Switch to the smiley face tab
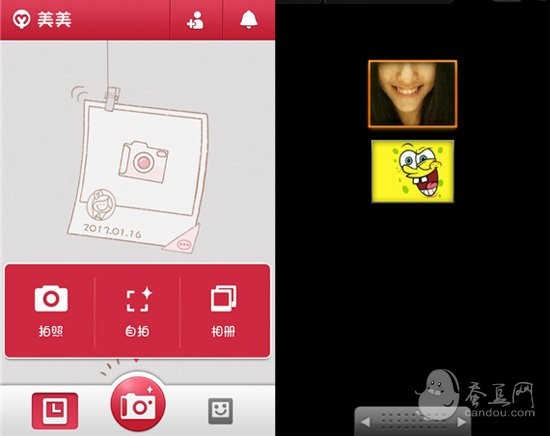The height and width of the screenshot is (436, 550). point(220,411)
